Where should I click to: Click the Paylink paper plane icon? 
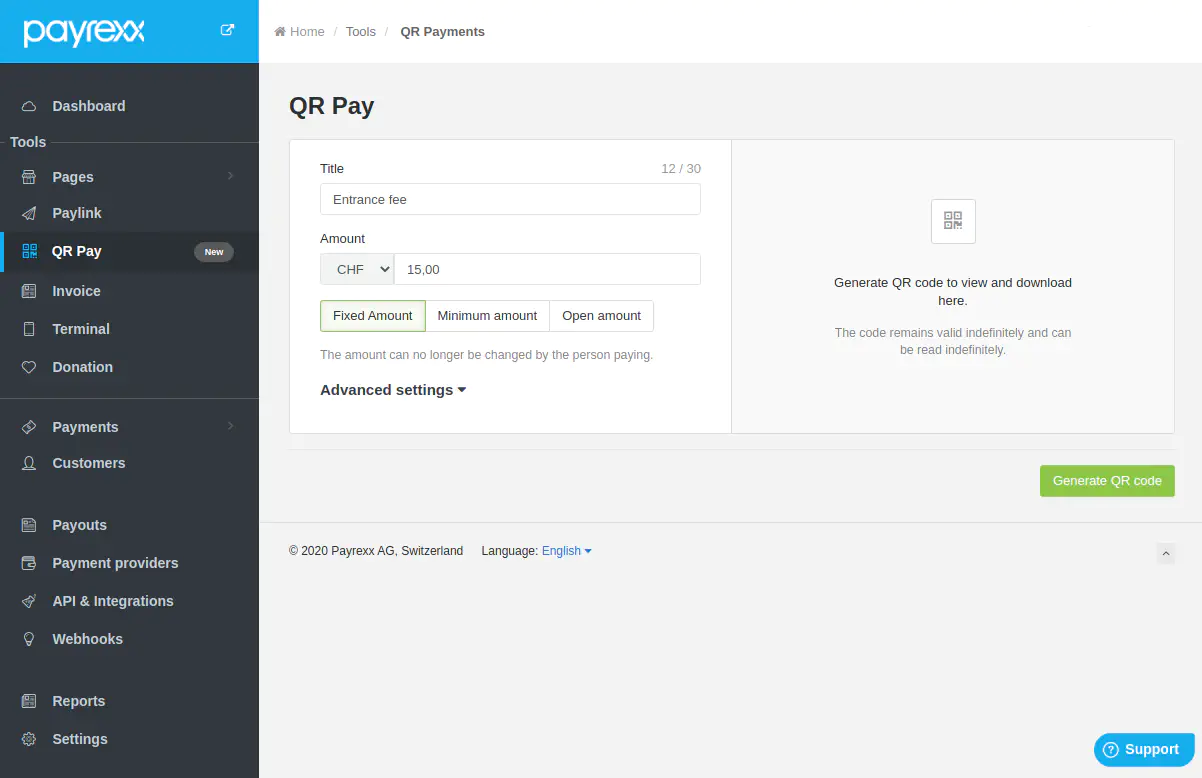pyautogui.click(x=29, y=213)
